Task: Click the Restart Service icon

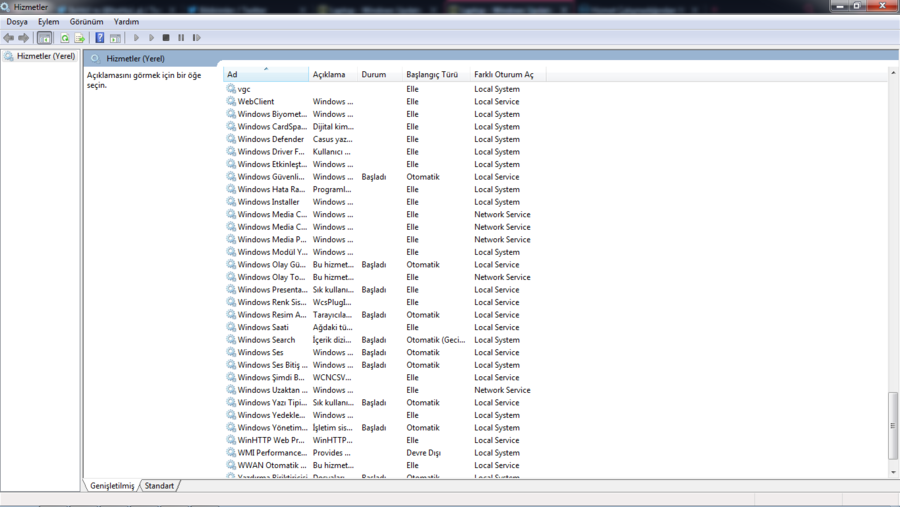Action: [x=196, y=38]
